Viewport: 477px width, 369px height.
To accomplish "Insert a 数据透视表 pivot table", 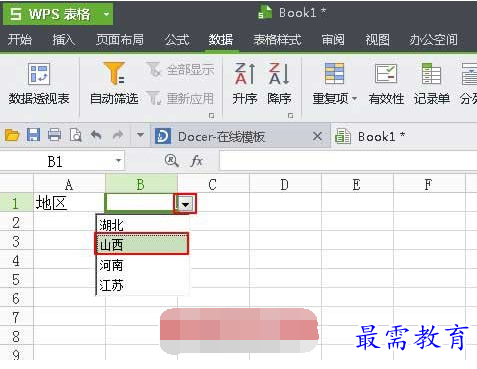I will (x=39, y=84).
